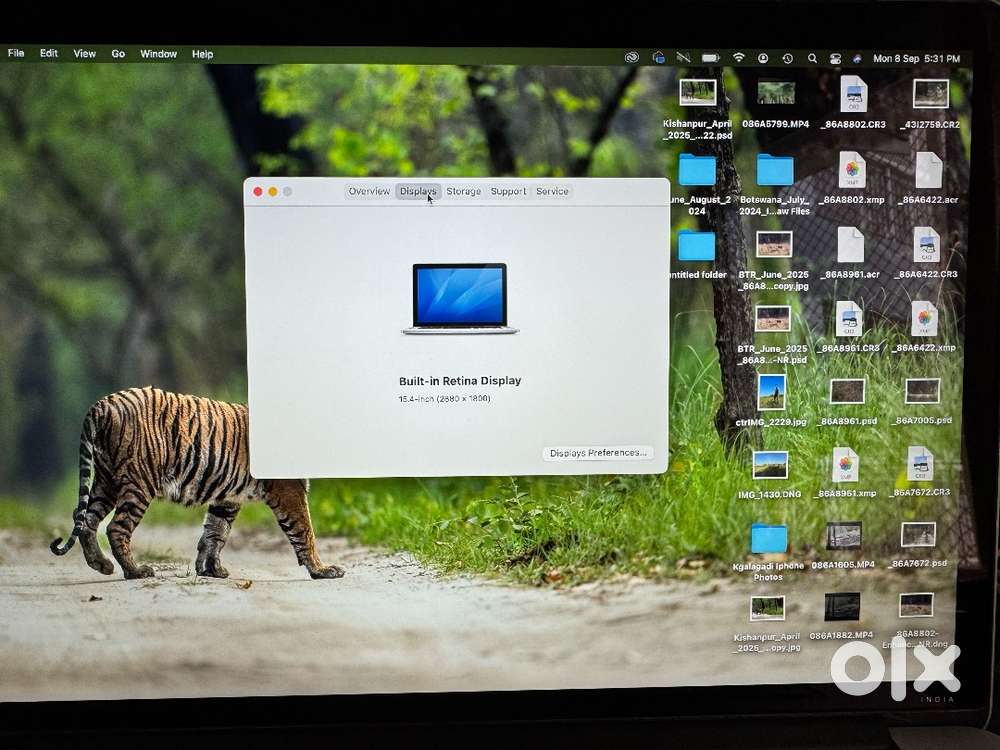Image resolution: width=1000 pixels, height=750 pixels.
Task: Select the _86A8802.xmp file icon
Action: tap(852, 169)
